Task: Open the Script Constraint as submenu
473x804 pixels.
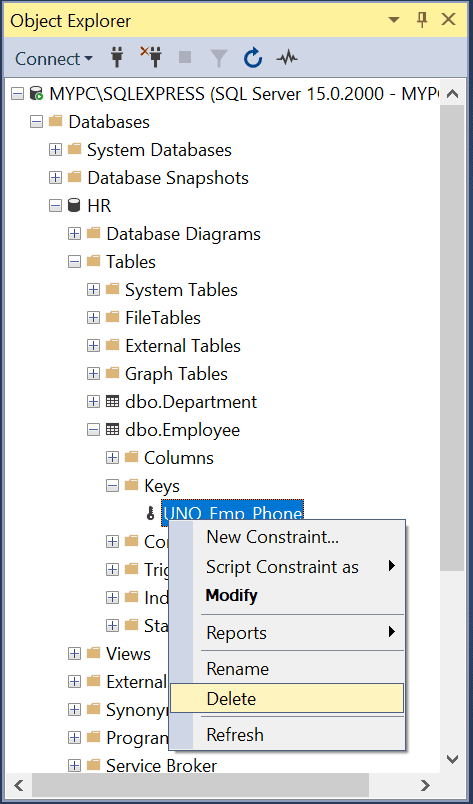Action: point(287,567)
